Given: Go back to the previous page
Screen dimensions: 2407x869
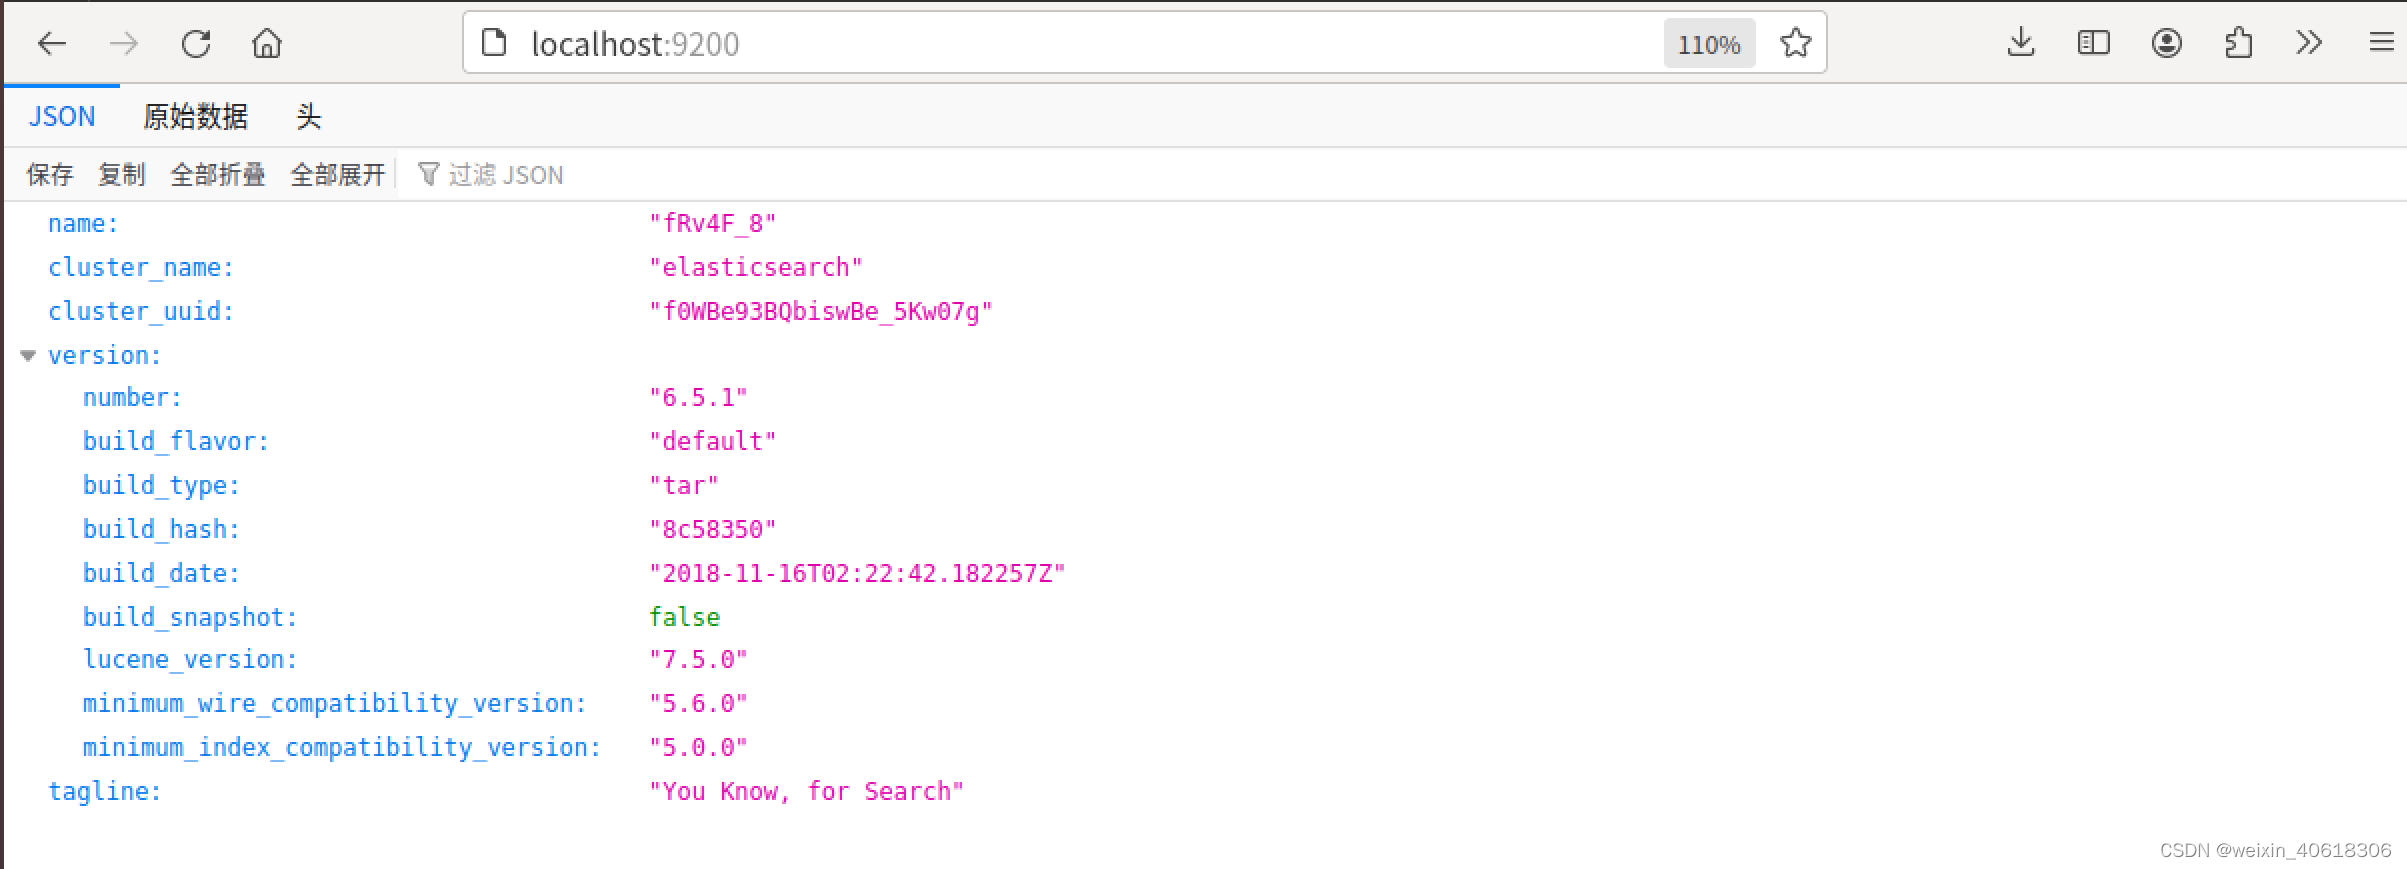Looking at the screenshot, I should (52, 44).
